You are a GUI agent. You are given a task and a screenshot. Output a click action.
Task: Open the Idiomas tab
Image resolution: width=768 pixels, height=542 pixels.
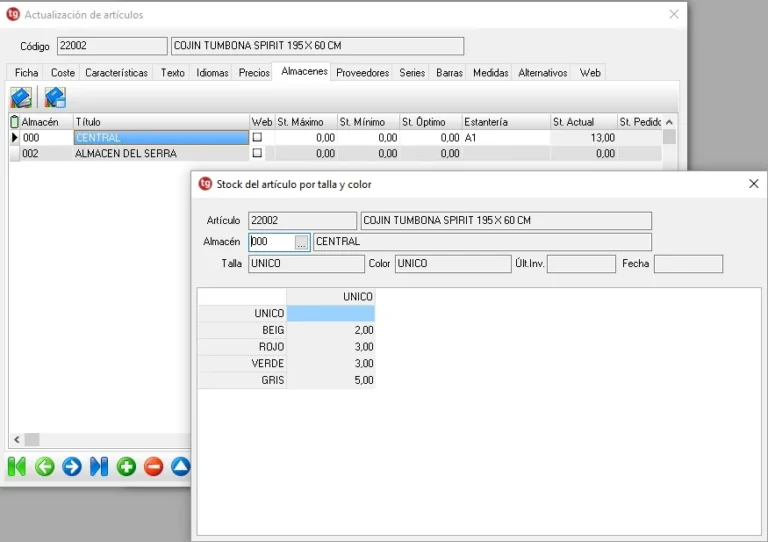(x=212, y=72)
